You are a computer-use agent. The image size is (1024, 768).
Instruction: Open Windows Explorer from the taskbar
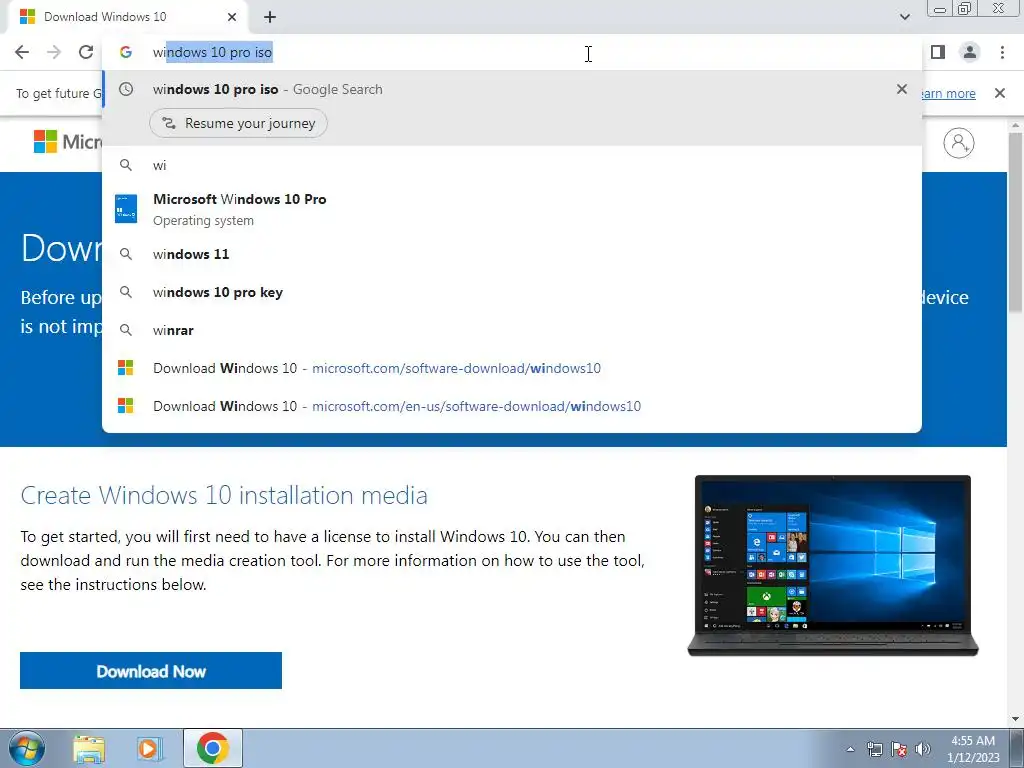pos(89,749)
